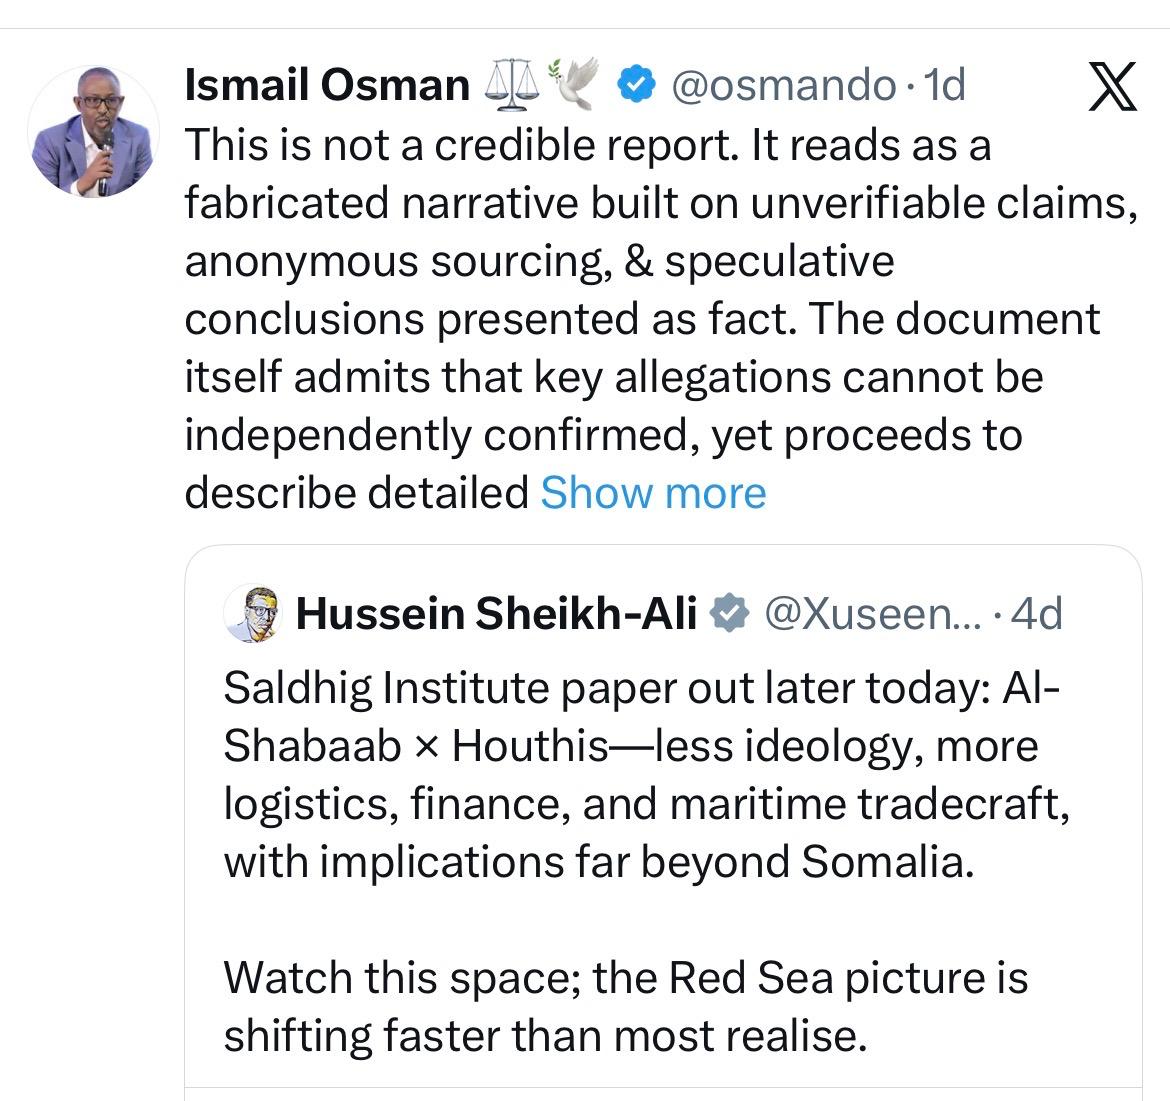Click the balance scales emoji icon
Image resolution: width=1170 pixels, height=1101 pixels.
[510, 86]
